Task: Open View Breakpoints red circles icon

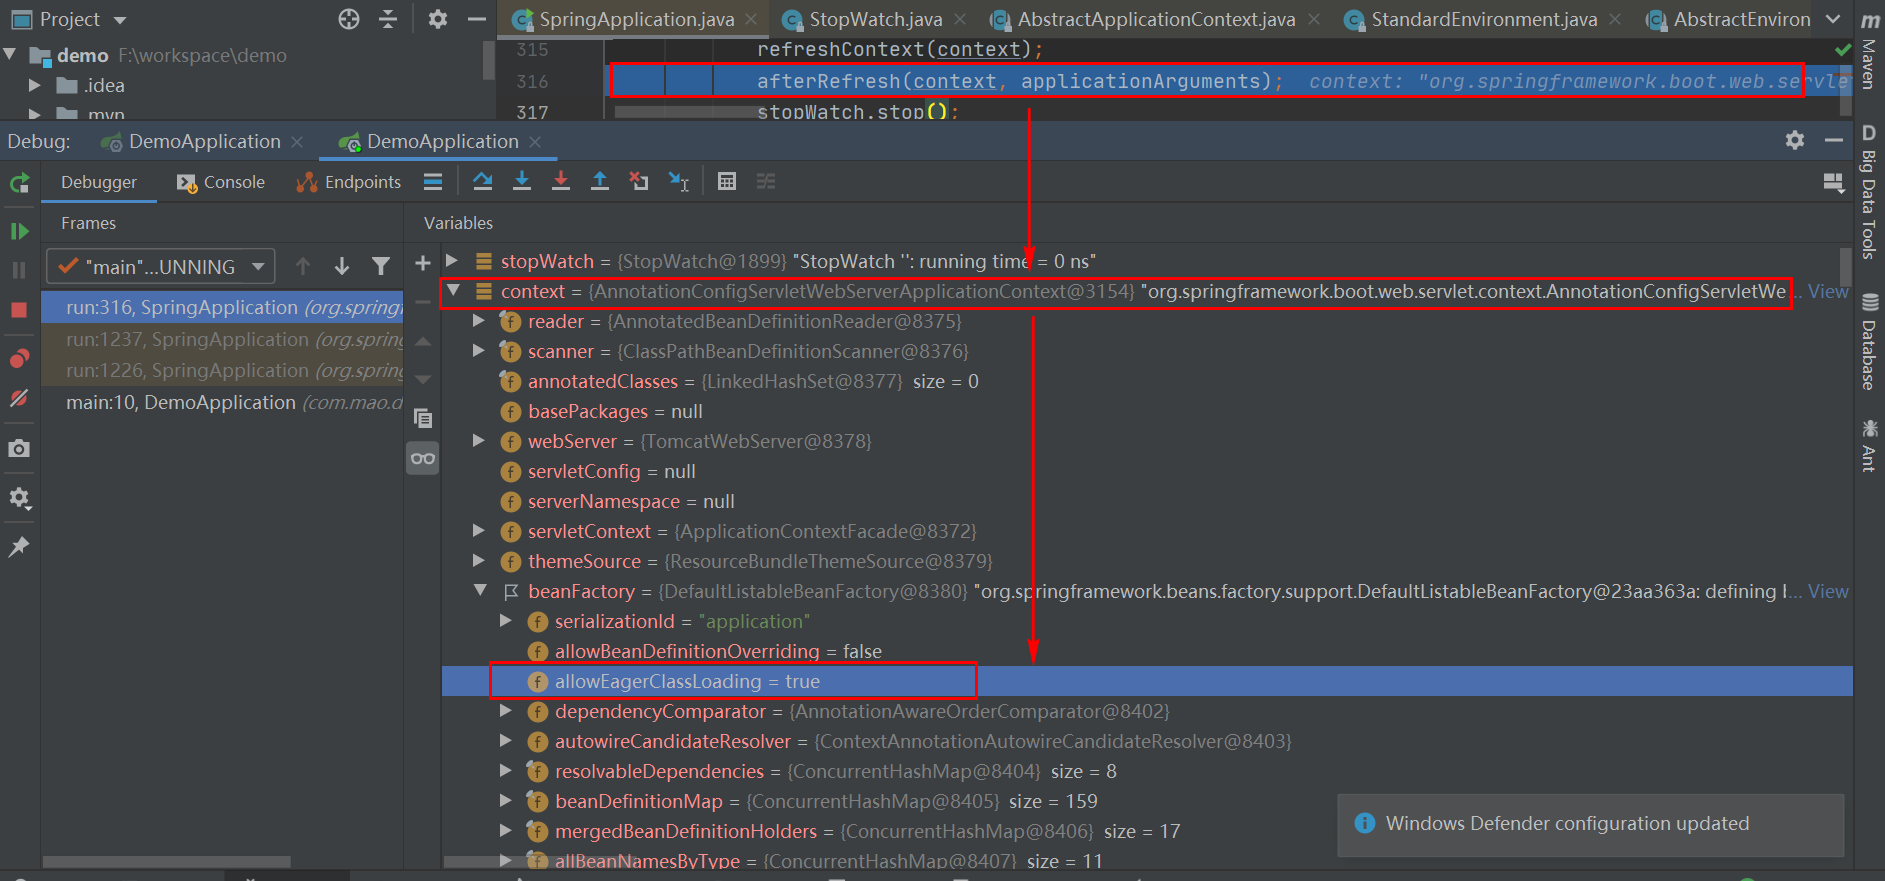Action: (19, 358)
